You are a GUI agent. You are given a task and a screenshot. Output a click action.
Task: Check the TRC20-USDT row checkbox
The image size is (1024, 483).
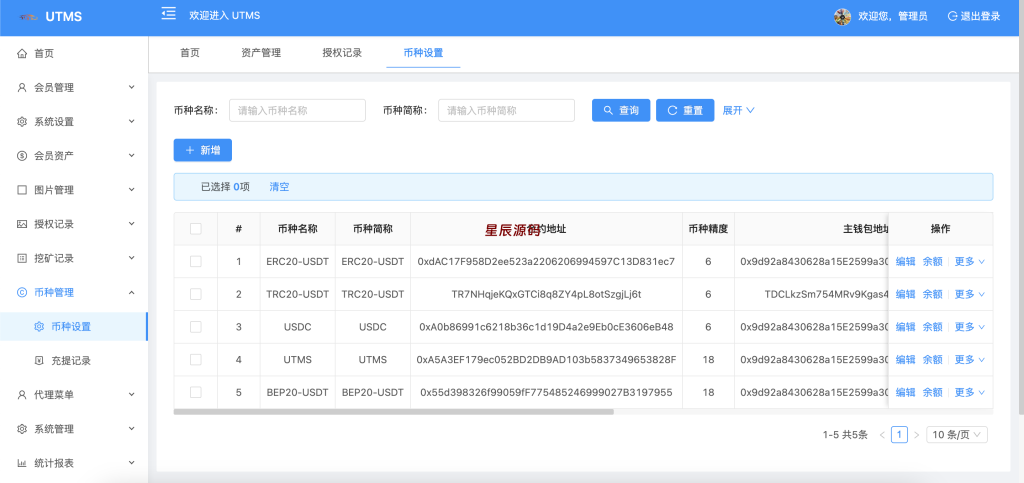click(x=196, y=294)
